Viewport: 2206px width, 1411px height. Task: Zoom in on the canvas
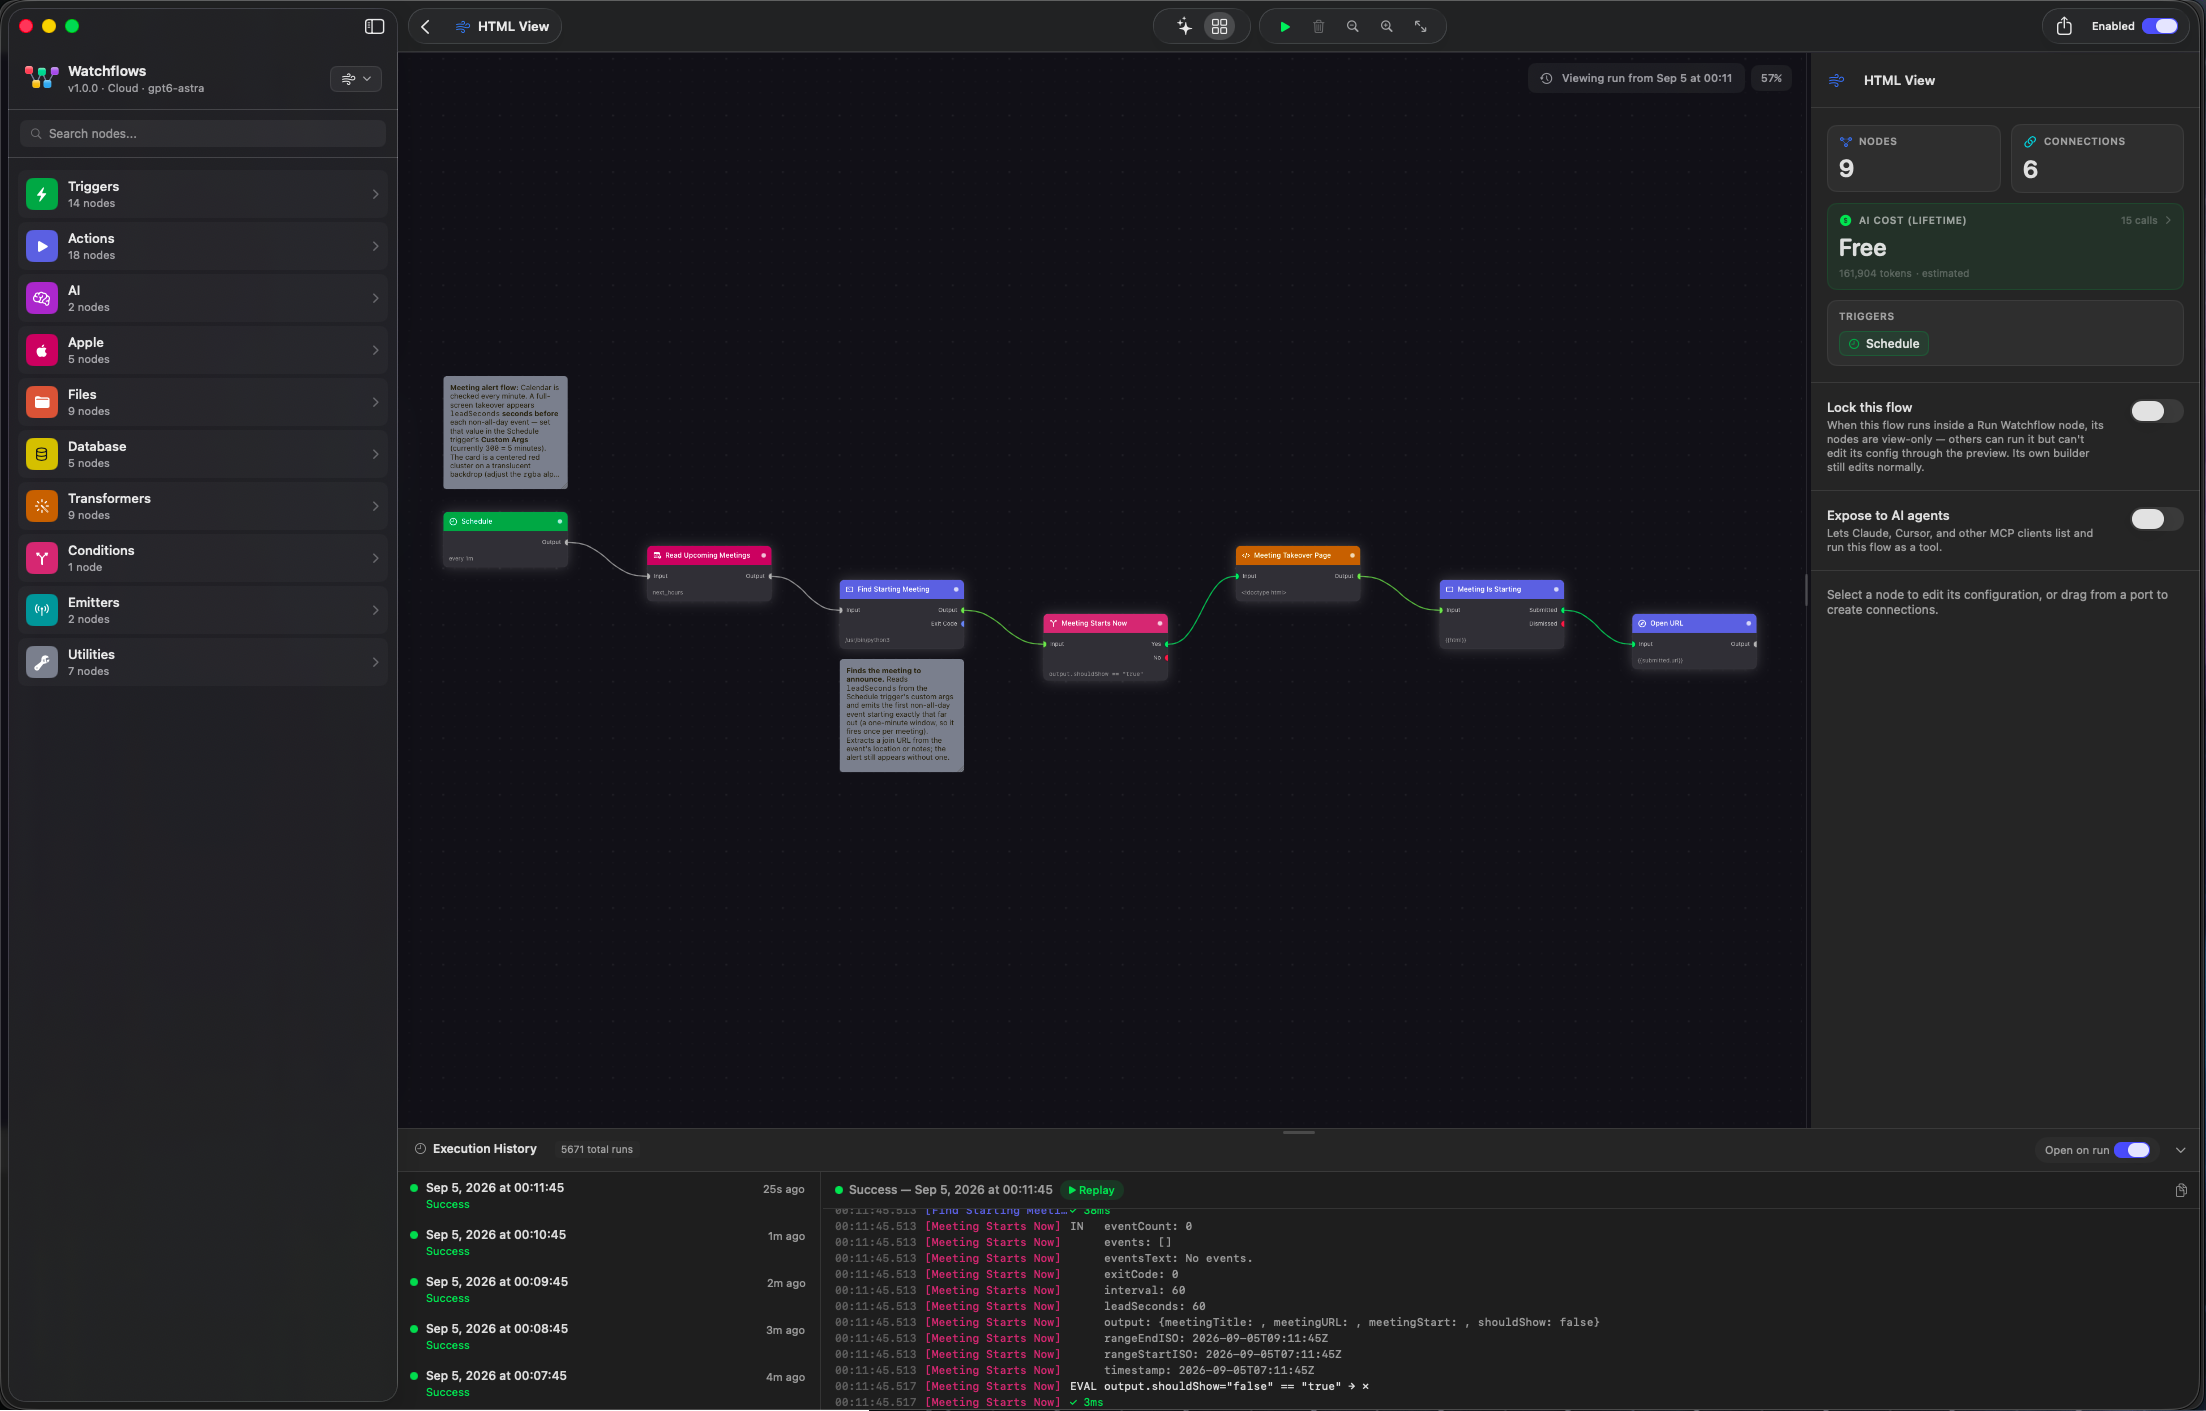point(1387,27)
